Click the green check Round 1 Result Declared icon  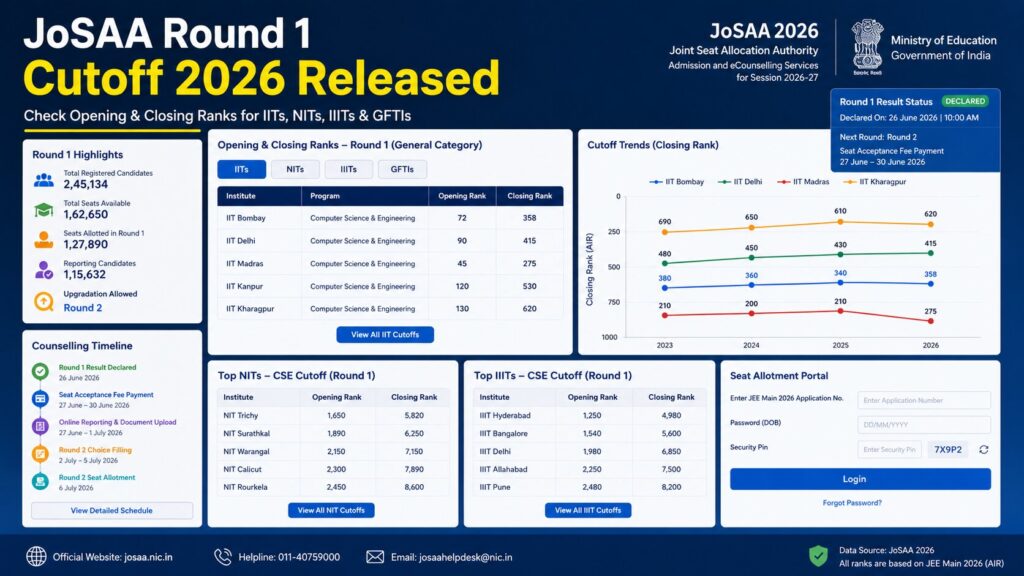tap(40, 371)
